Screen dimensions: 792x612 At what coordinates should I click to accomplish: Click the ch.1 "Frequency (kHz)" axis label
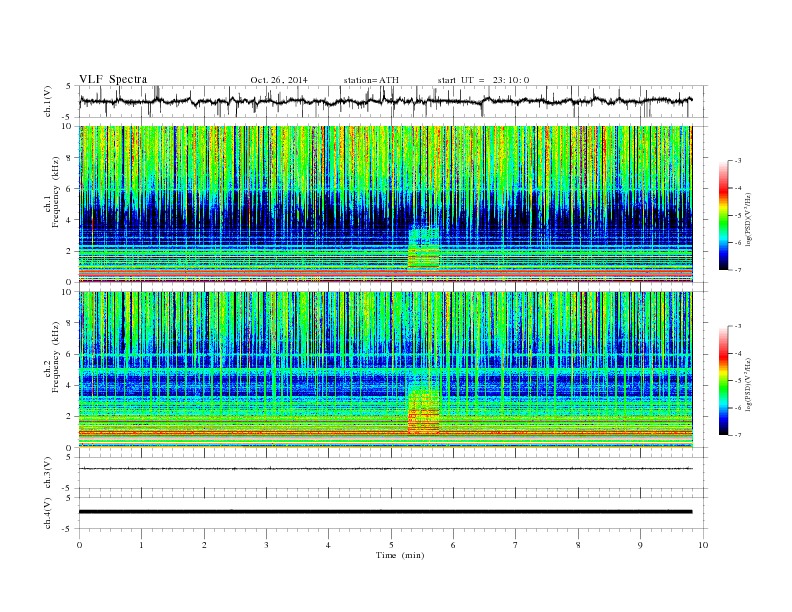click(56, 192)
